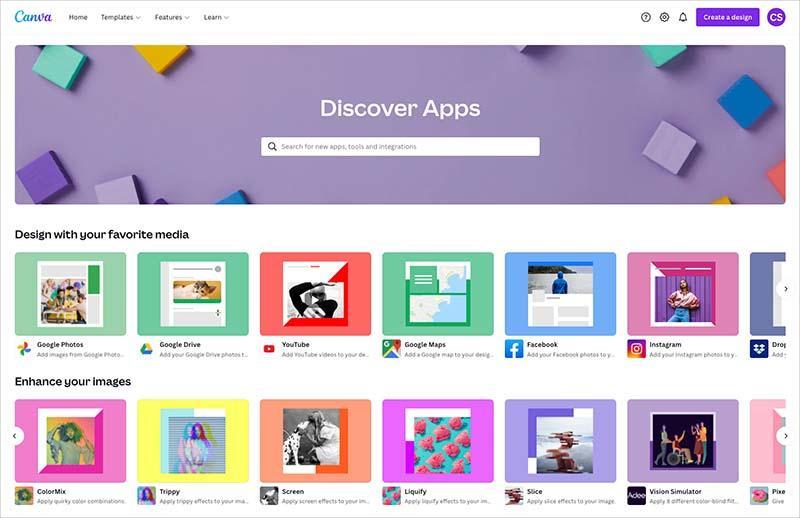800x518 pixels.
Task: Click the Facebook logo icon
Action: pyautogui.click(x=514, y=349)
